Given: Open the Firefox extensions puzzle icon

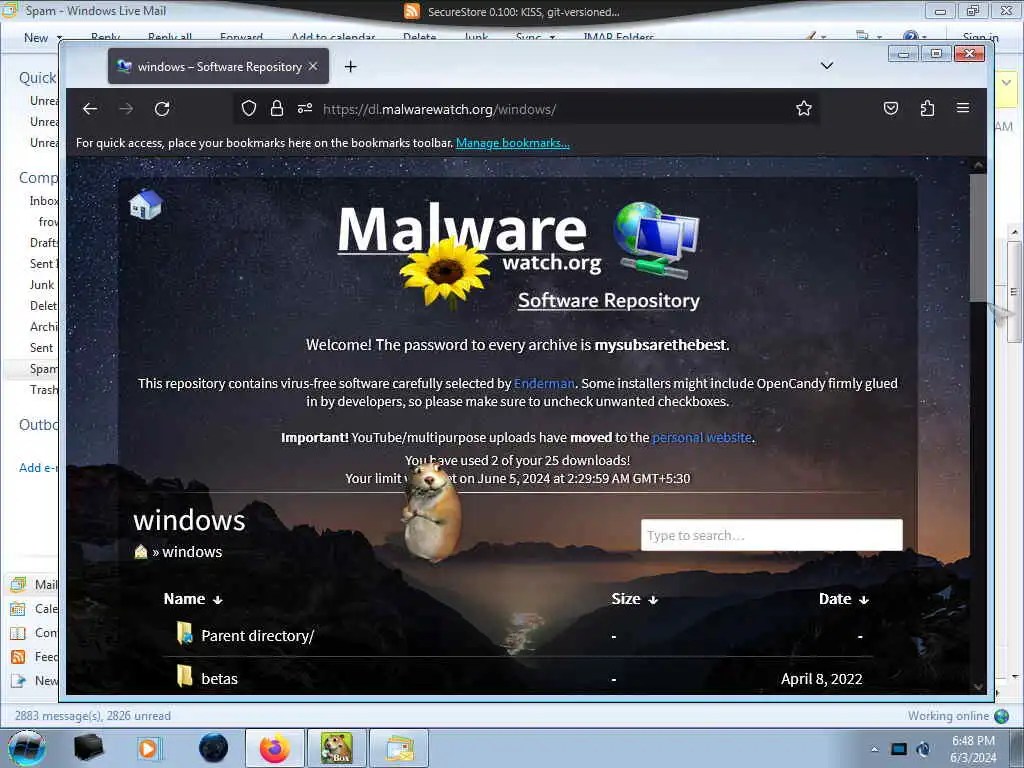Looking at the screenshot, I should tap(927, 108).
